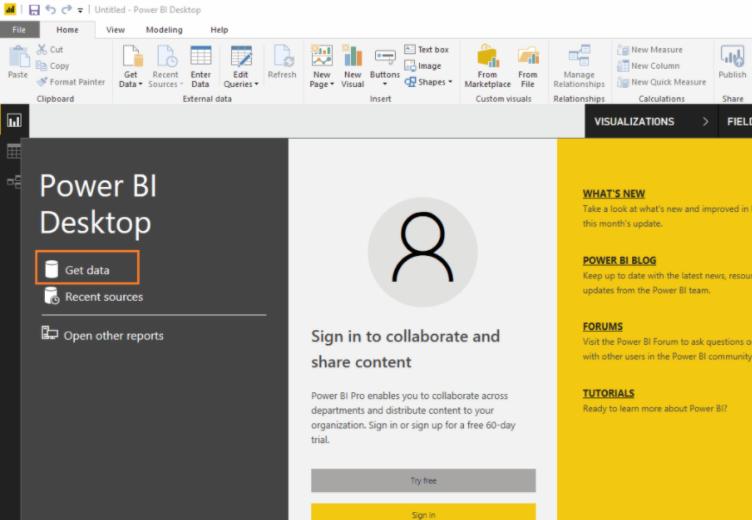The height and width of the screenshot is (520, 752).
Task: Click the Try free button
Action: pos(423,480)
